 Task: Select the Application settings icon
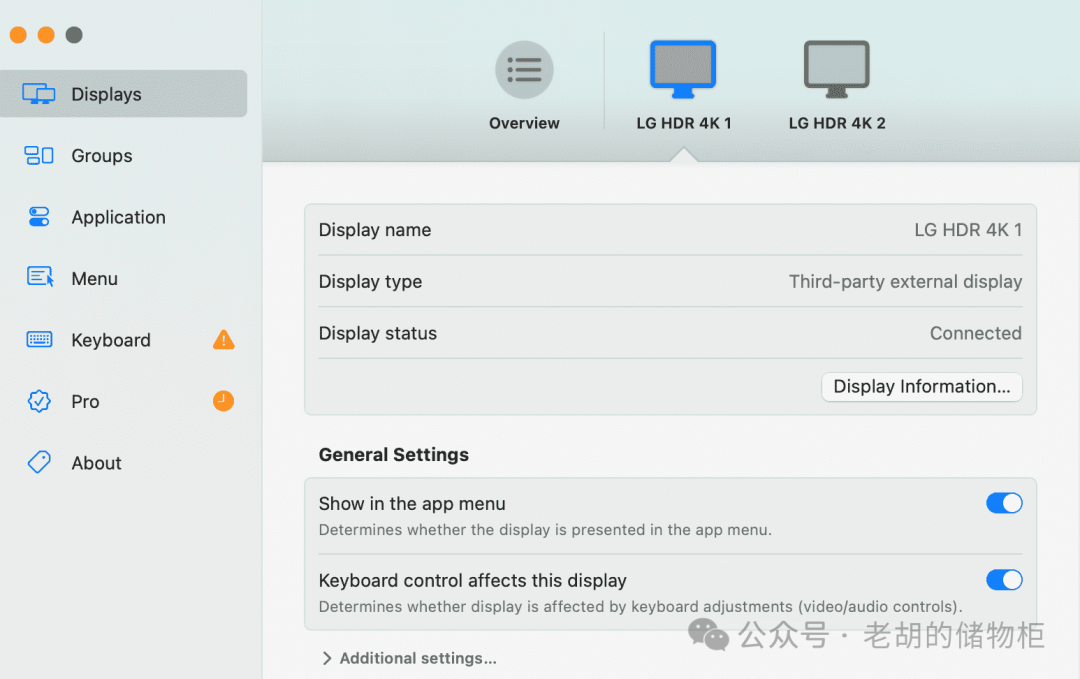click(x=39, y=217)
